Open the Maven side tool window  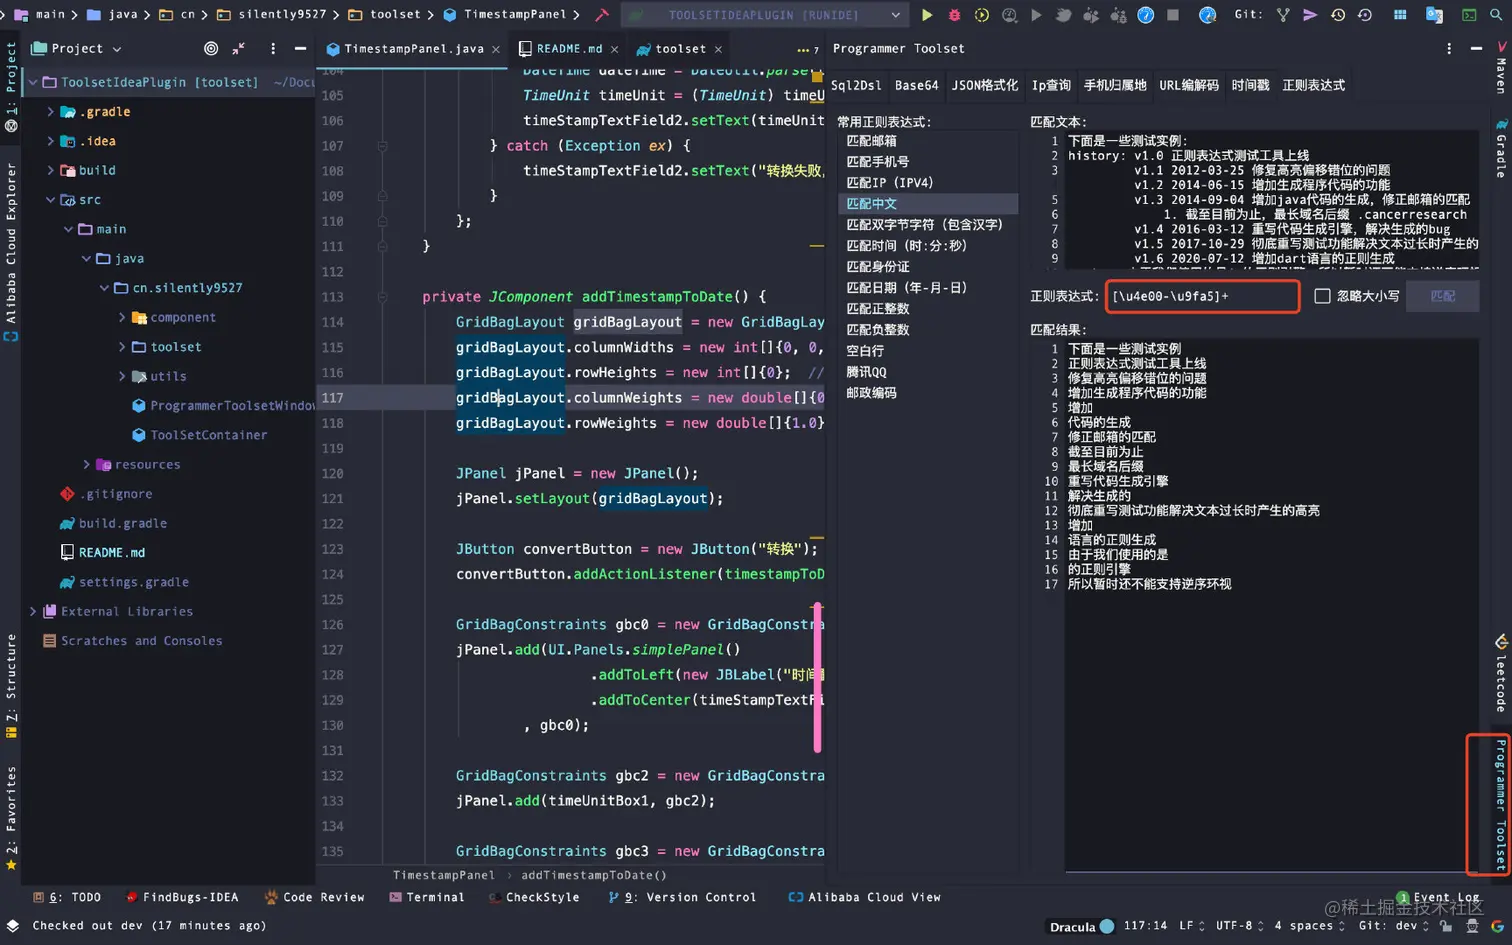click(x=1501, y=68)
